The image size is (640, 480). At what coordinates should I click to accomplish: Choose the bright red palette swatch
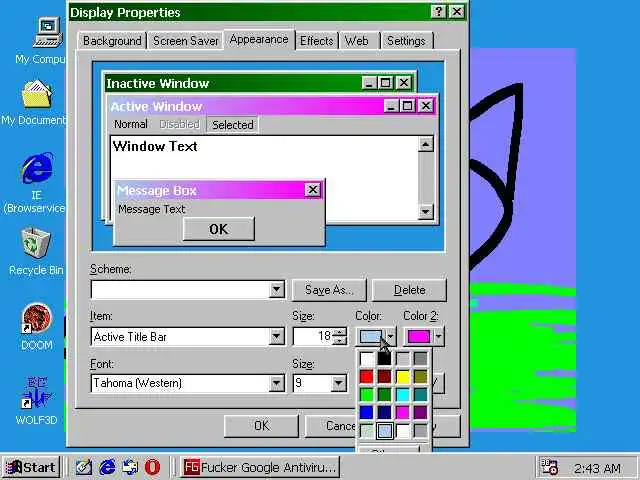point(367,377)
